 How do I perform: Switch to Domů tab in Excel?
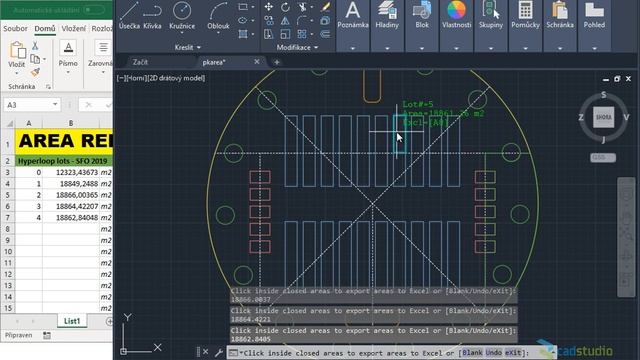point(44,29)
